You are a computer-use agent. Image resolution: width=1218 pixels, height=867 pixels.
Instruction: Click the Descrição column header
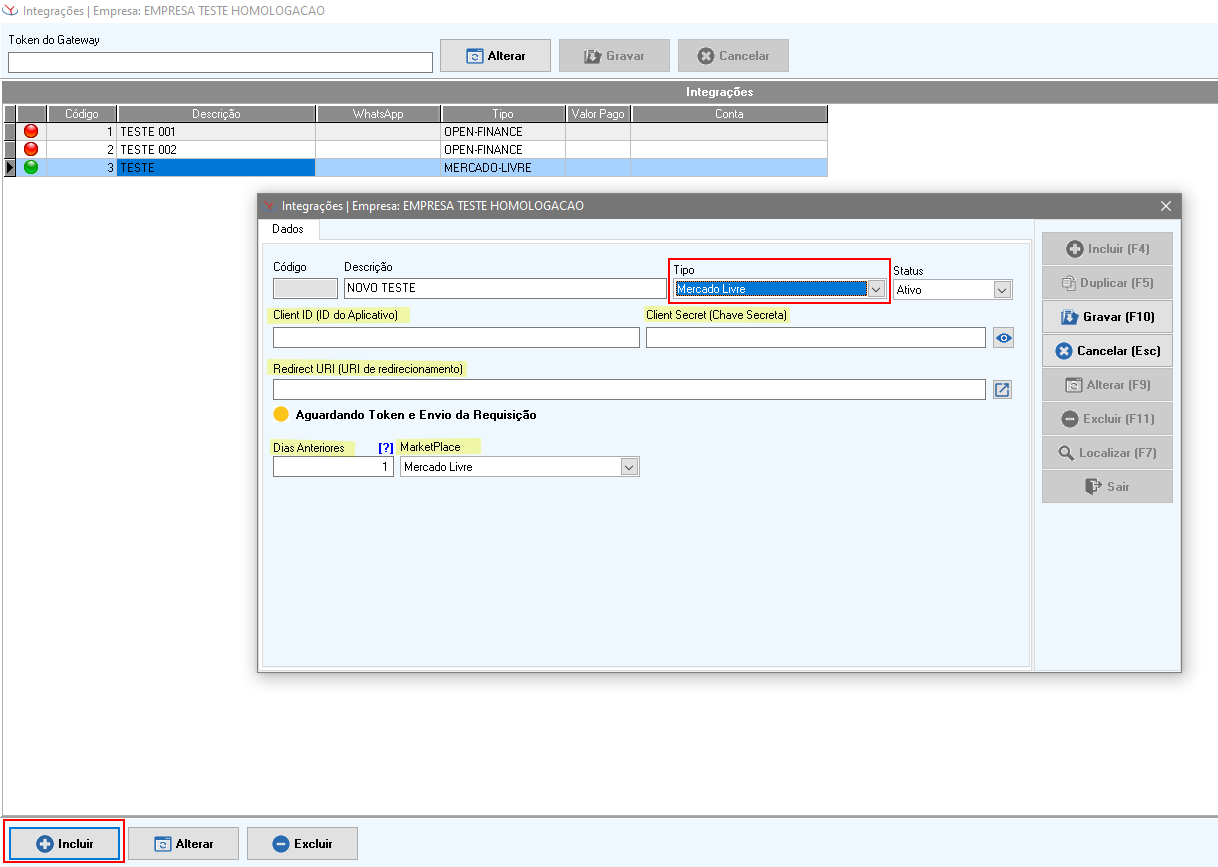(217, 114)
